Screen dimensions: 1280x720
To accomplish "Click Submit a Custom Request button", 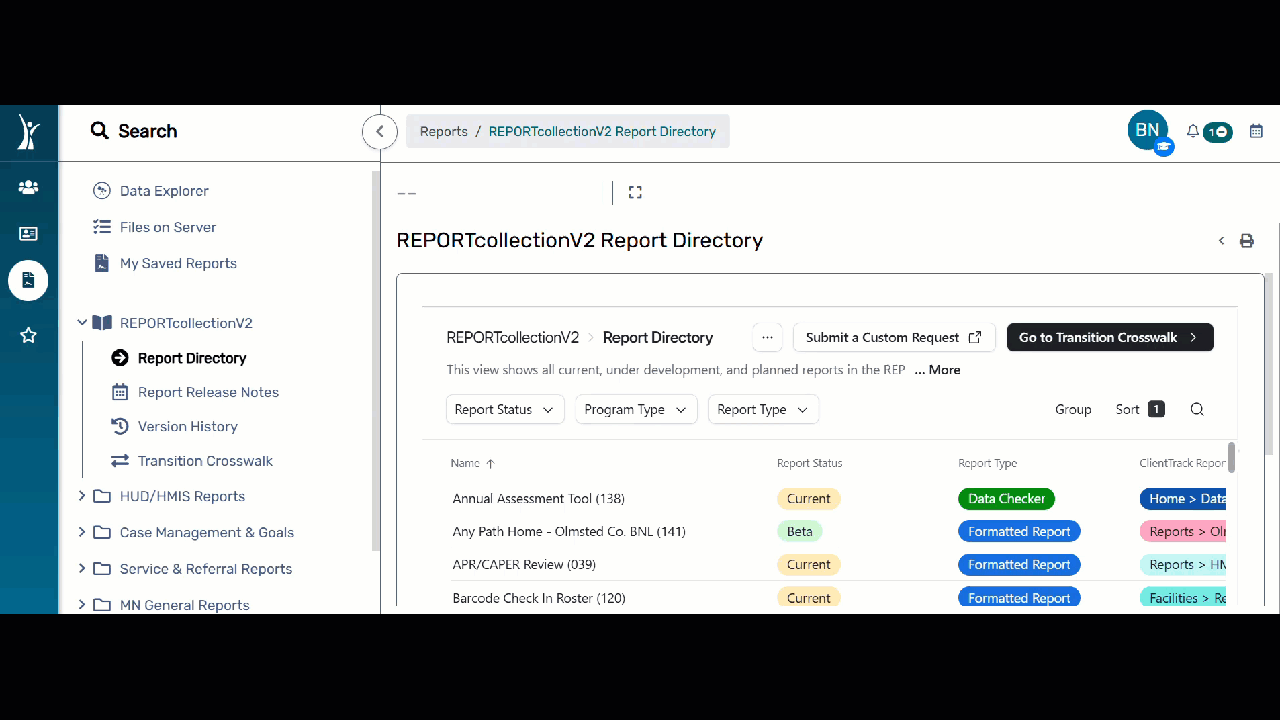I will click(893, 337).
